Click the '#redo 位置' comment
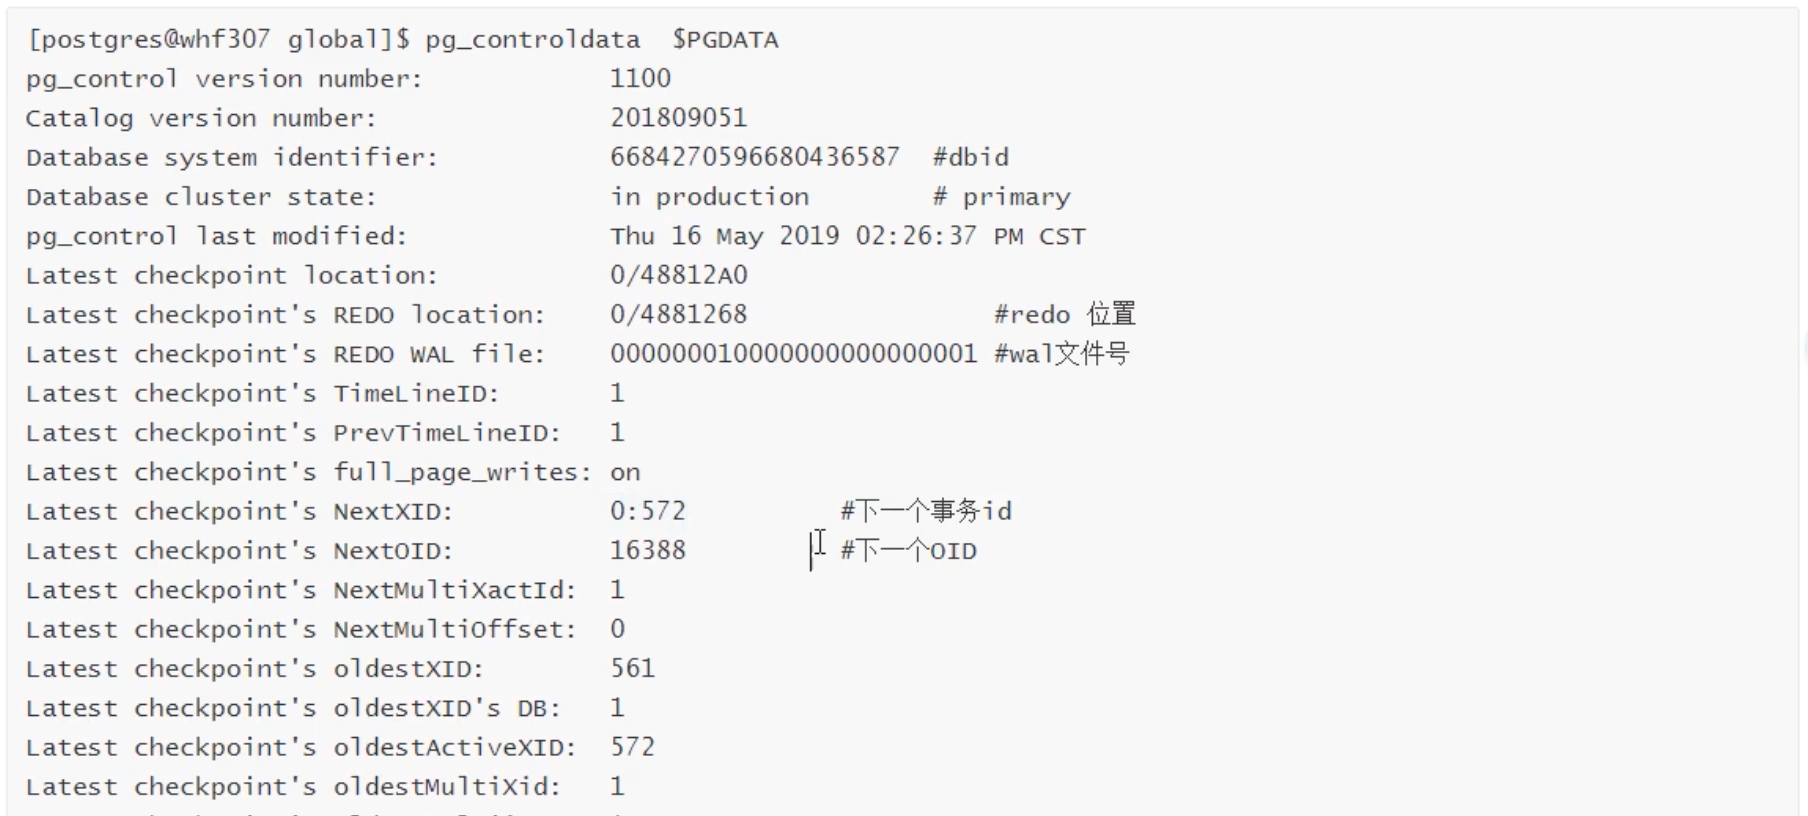The width and height of the screenshot is (1808, 816). click(x=1065, y=314)
